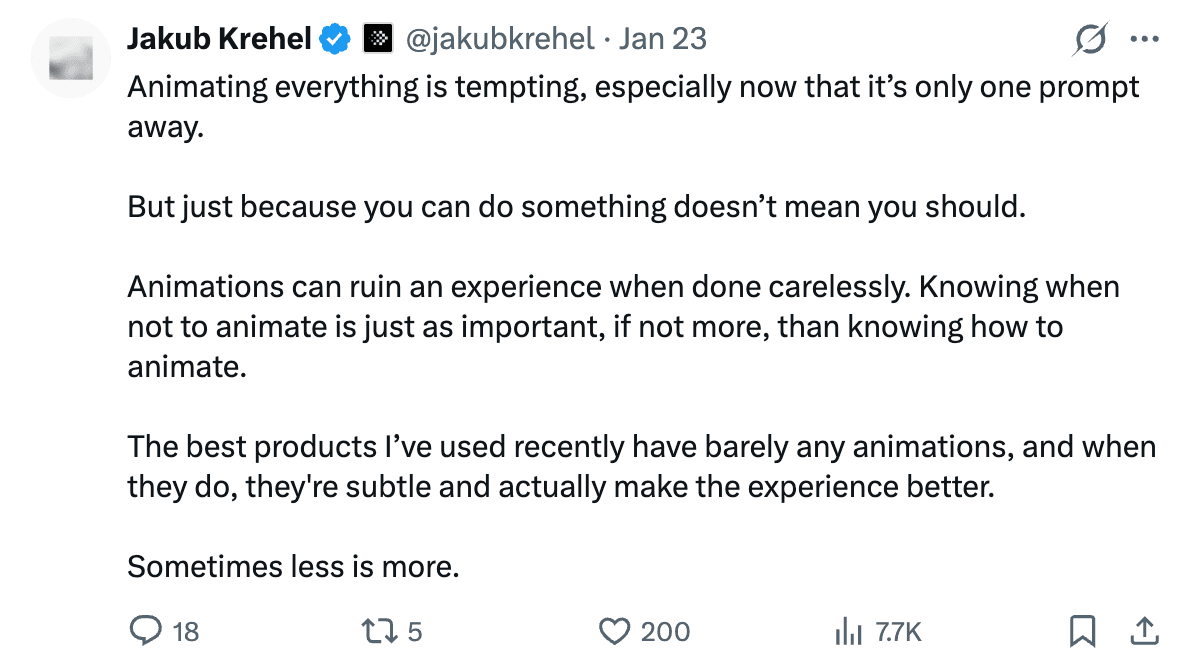The image size is (1192, 666).
Task: Click the share upload icon
Action: tap(1143, 631)
